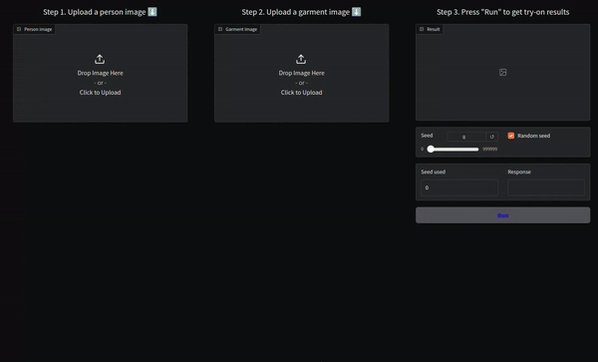Click 'Drop Image Here' in Person image area
Screen dimensions: 598x362
pyautogui.click(x=100, y=73)
